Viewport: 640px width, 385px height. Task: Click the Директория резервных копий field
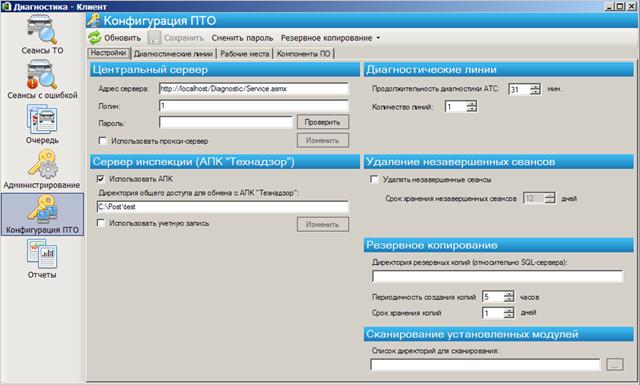498,276
